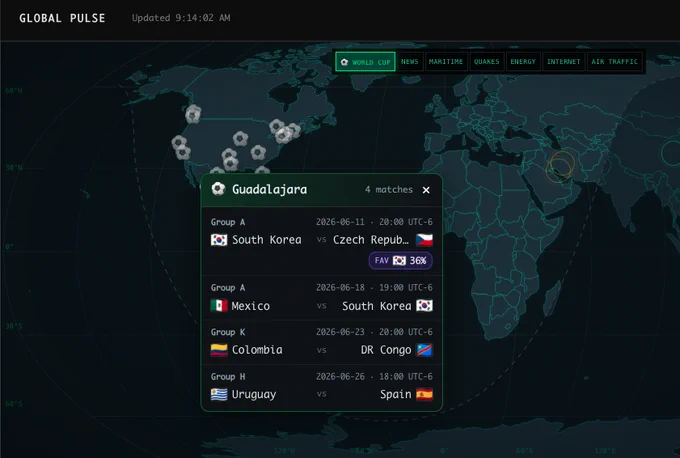Select Spain team name
The height and width of the screenshot is (458, 680).
[x=396, y=394]
